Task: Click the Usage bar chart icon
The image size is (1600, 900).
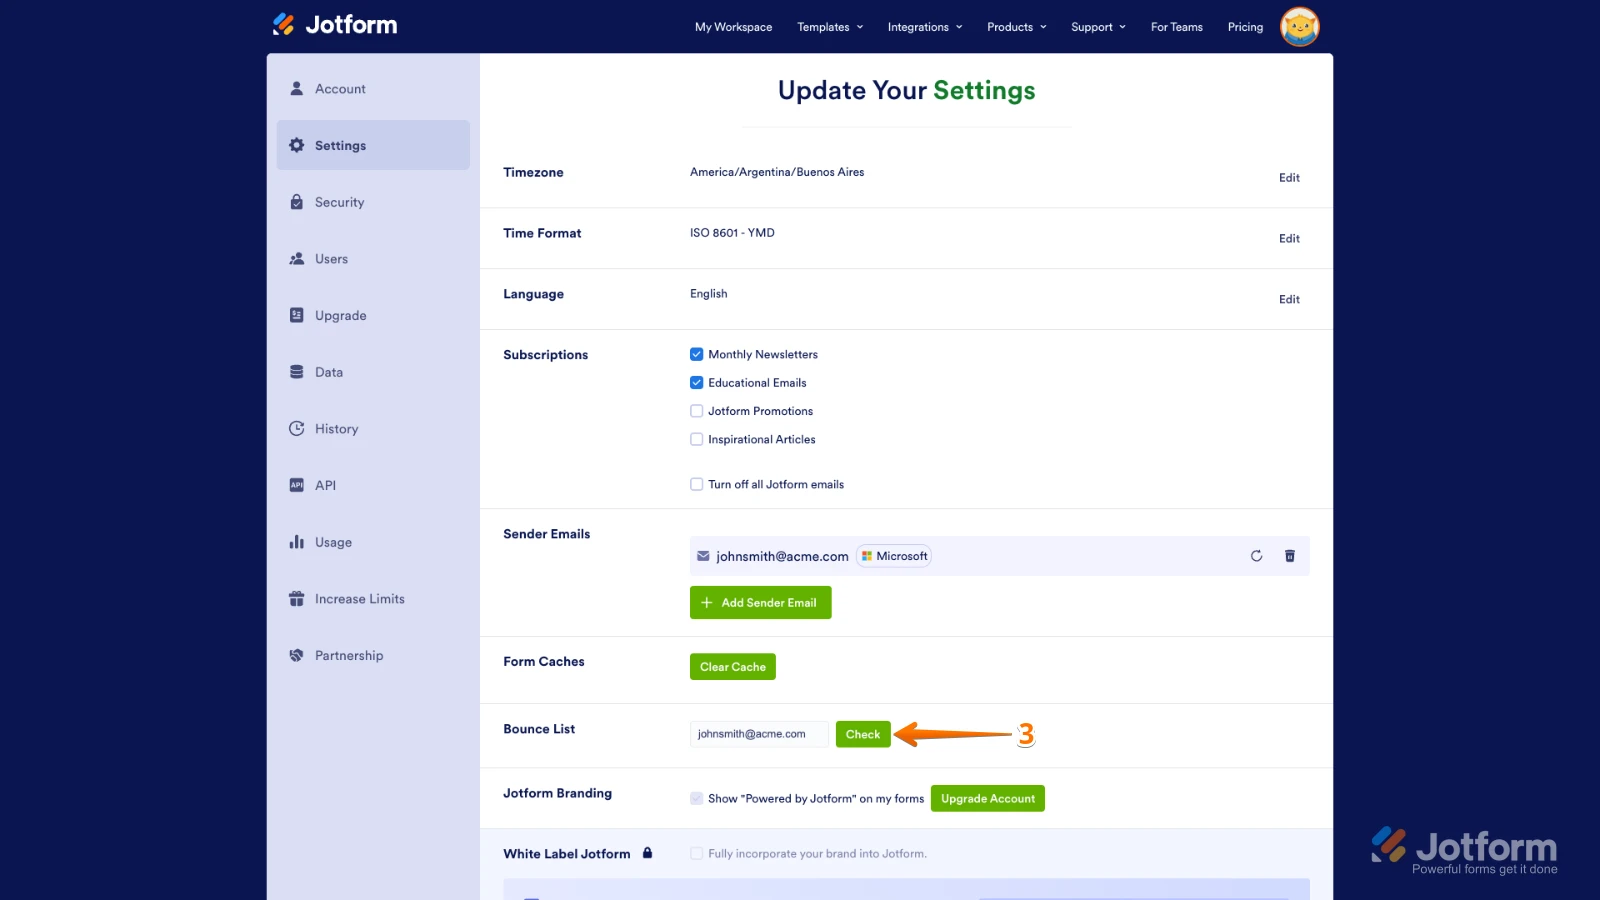Action: 296,542
